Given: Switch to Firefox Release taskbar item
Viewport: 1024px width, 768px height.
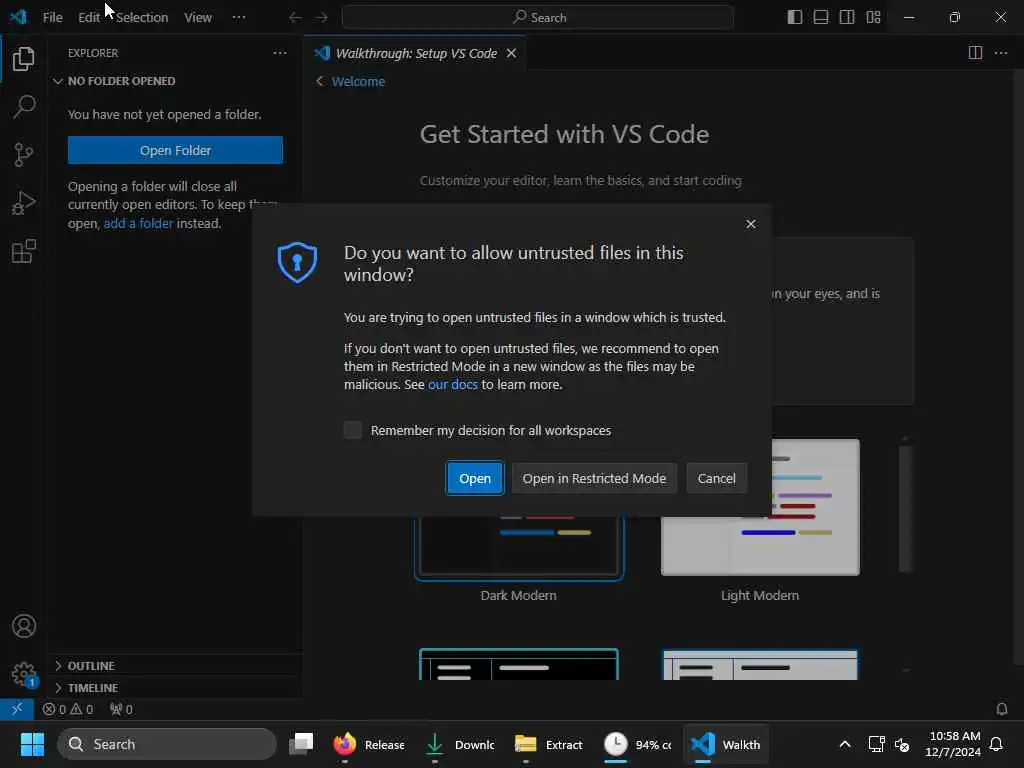Looking at the screenshot, I should coord(370,744).
